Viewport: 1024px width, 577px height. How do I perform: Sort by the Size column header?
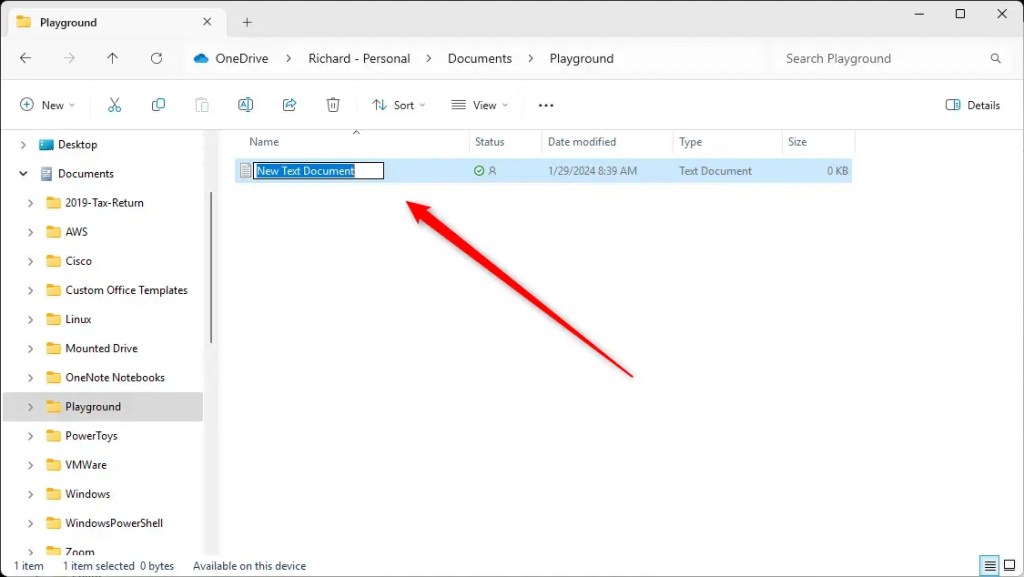pos(797,142)
